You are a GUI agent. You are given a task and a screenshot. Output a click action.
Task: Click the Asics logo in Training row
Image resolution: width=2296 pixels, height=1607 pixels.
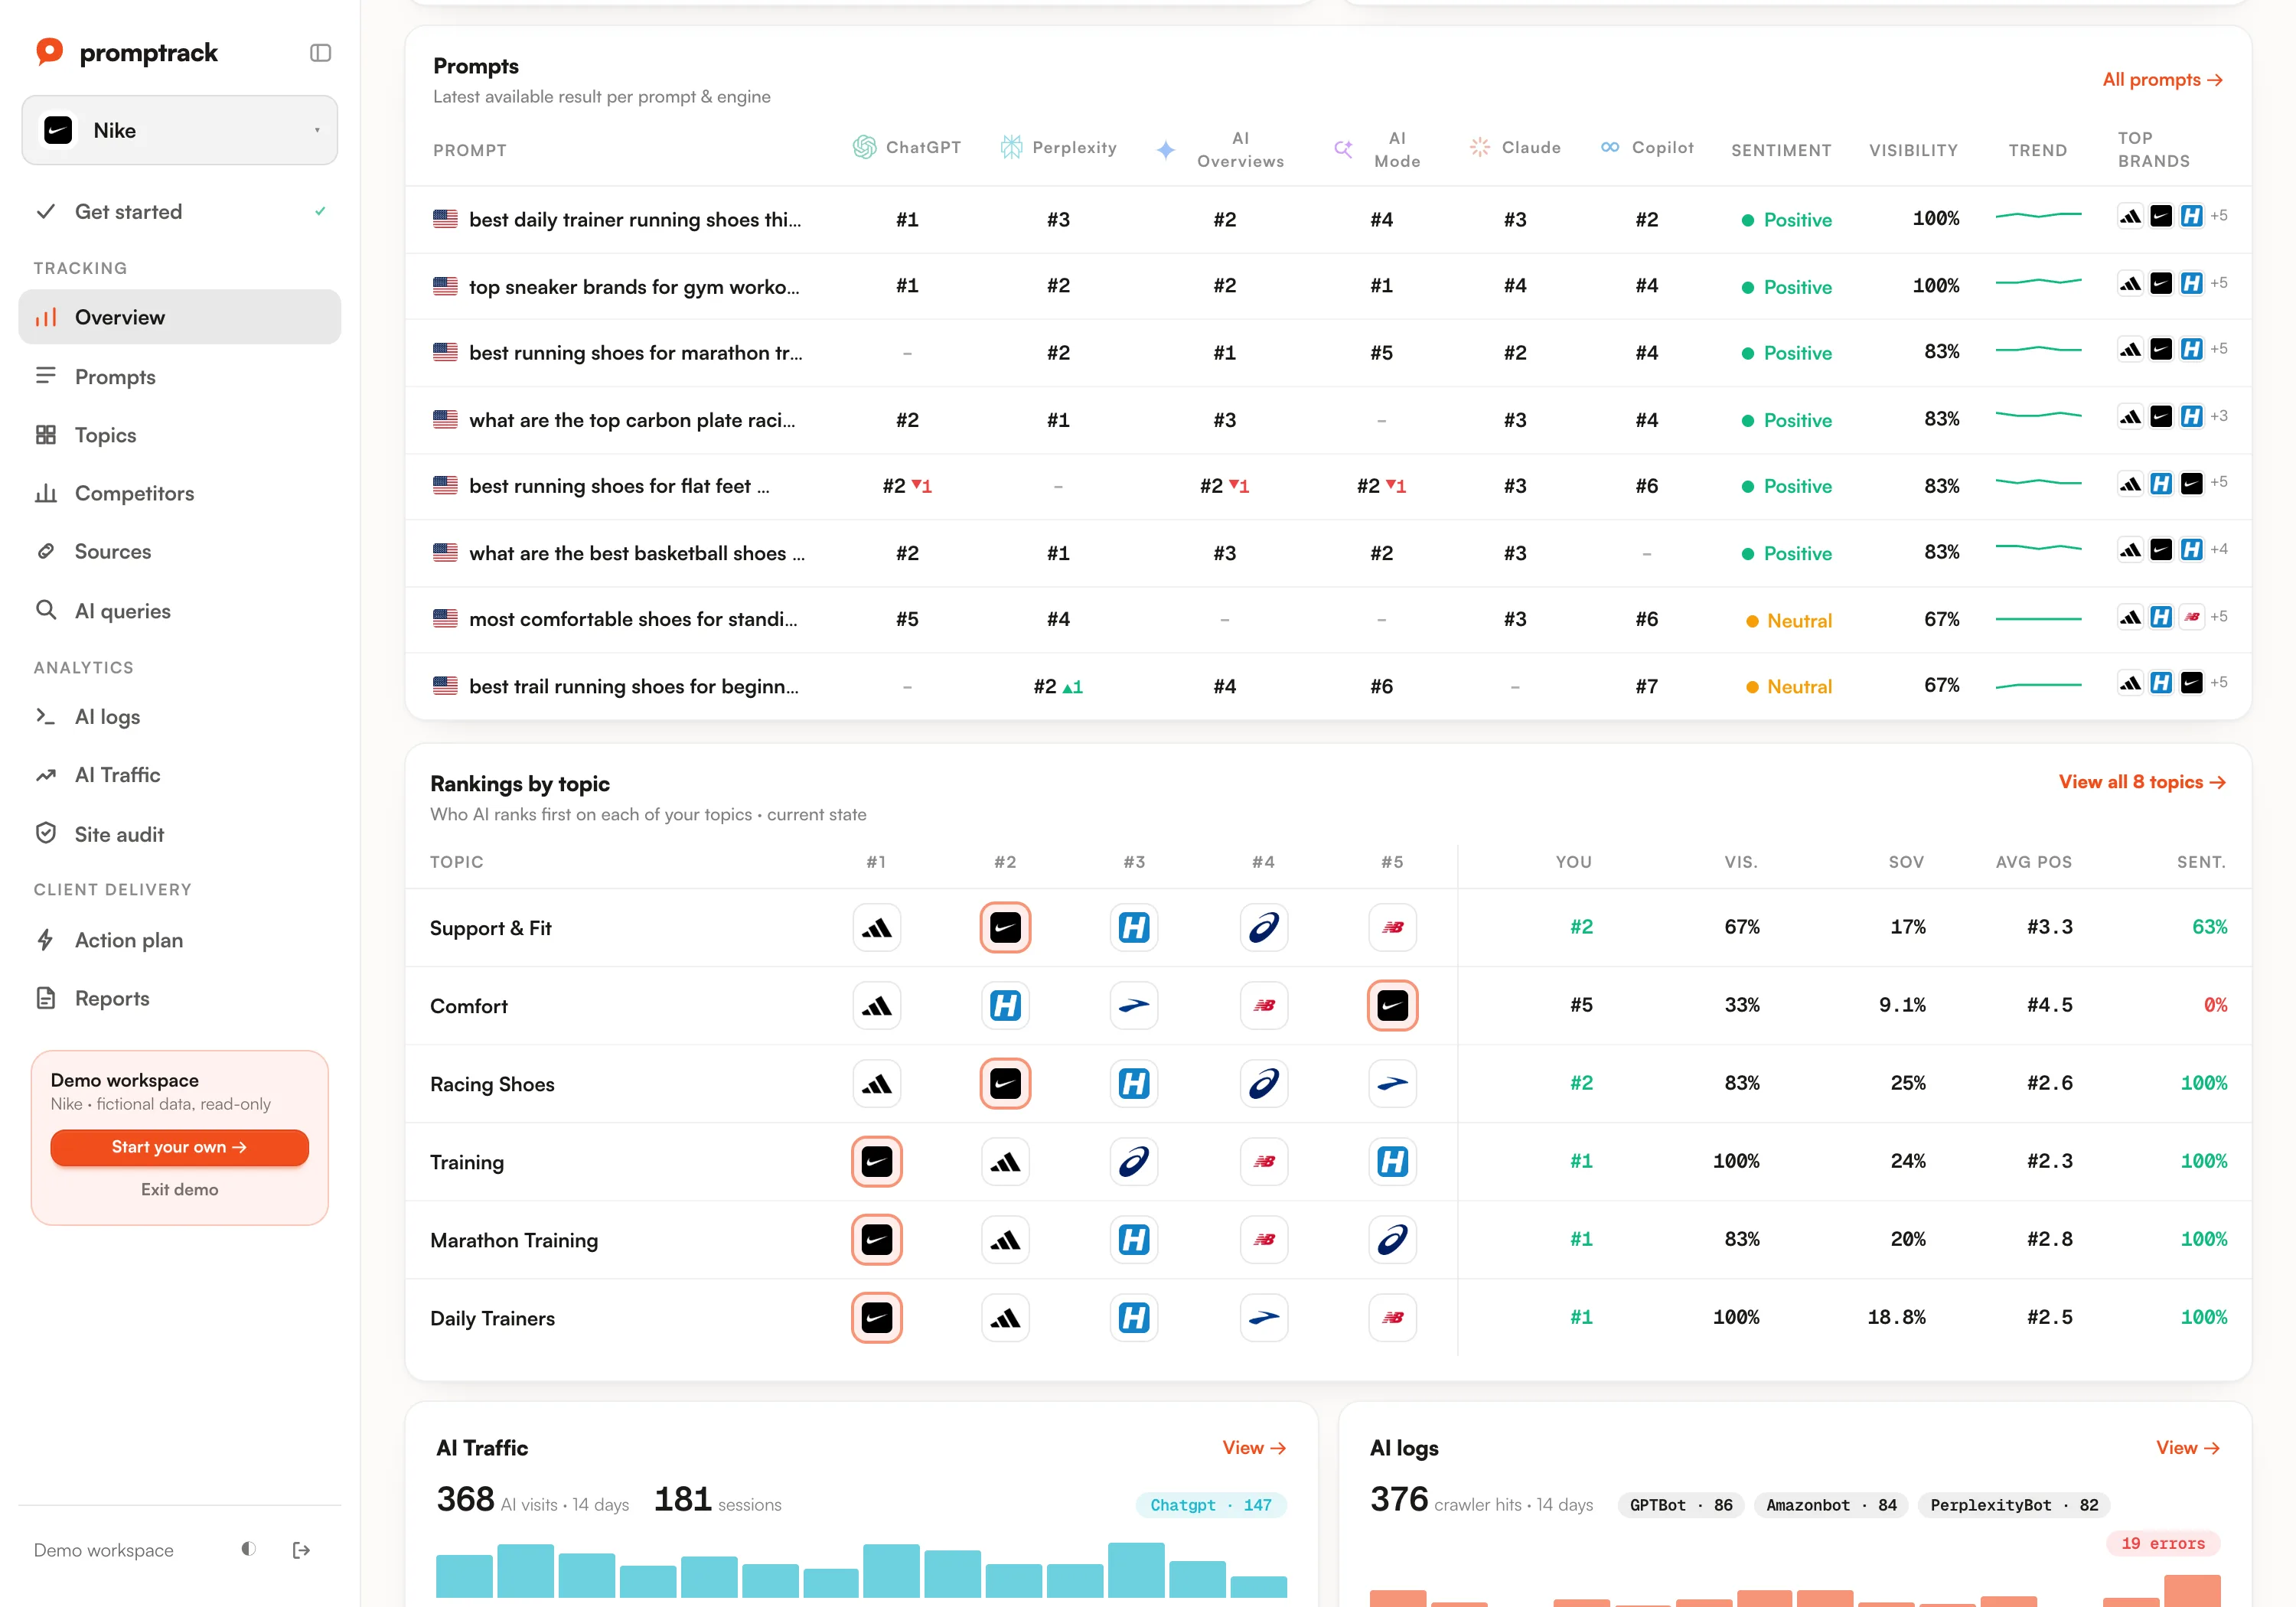(1133, 1162)
